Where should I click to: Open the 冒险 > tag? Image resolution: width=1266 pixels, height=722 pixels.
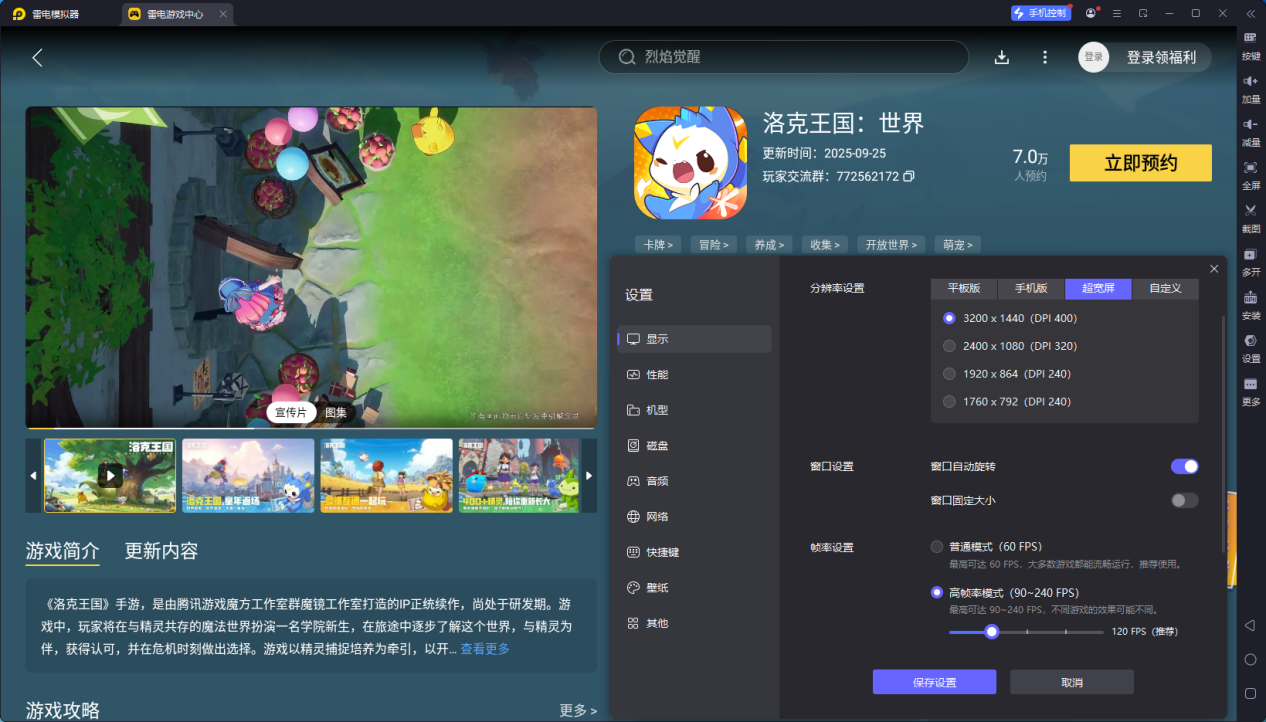(x=714, y=244)
